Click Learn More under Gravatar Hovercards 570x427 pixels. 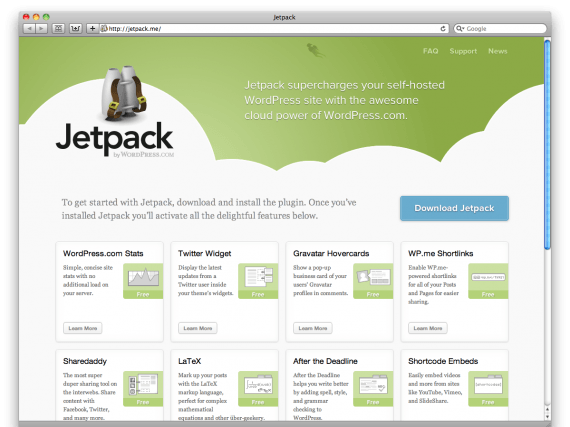313,328
